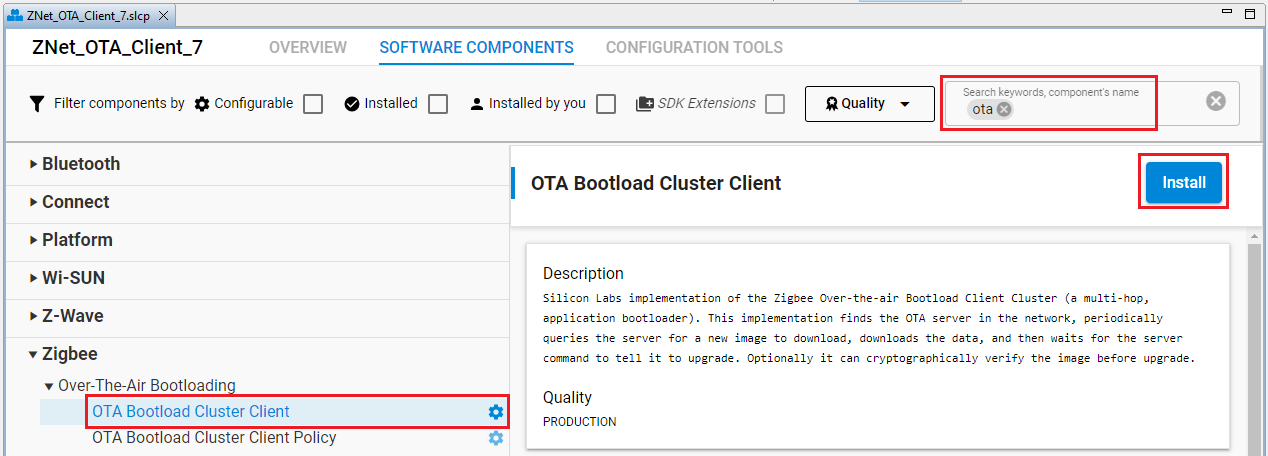Open the Configuration Tools tab
Screen dimensions: 1268x456
694,48
